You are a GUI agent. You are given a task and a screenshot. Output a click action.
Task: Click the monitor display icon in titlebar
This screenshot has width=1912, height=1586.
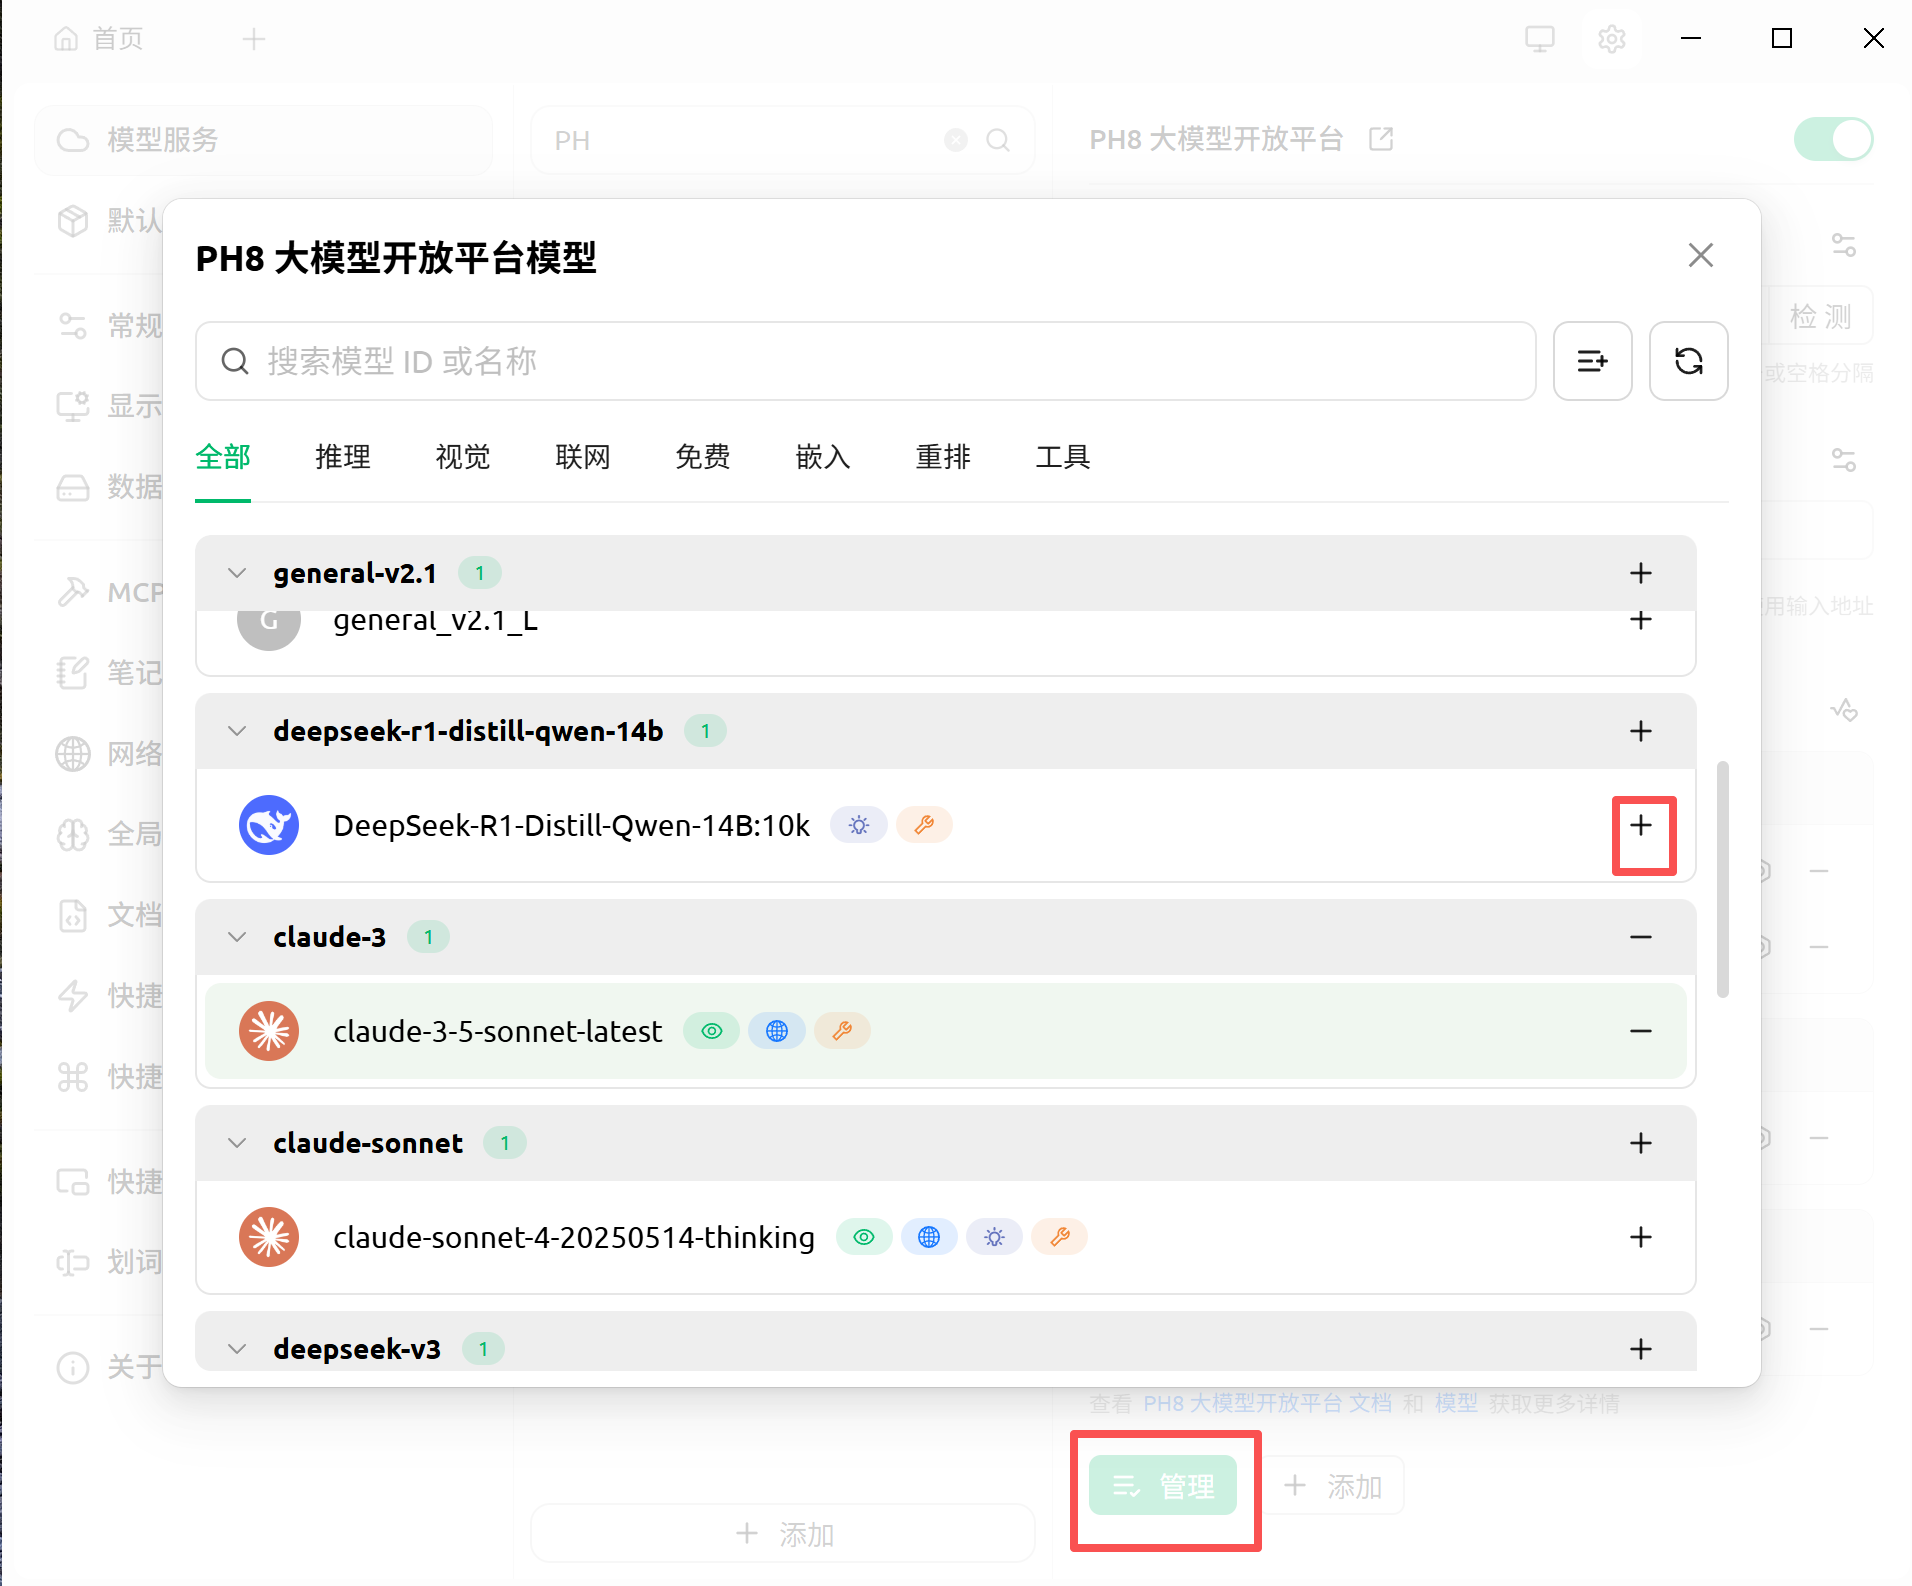pyautogui.click(x=1539, y=39)
